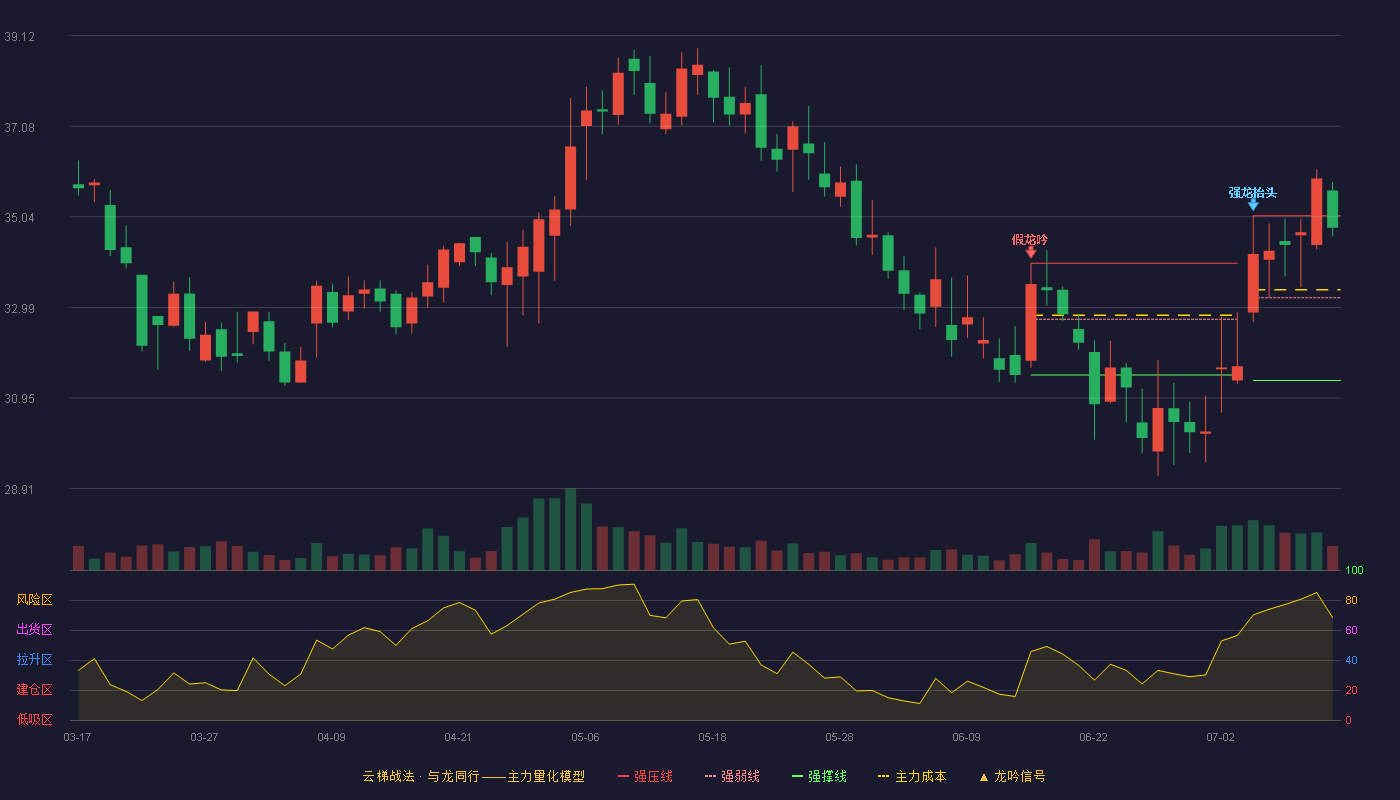Click the 建仓区 zone label
1400x800 pixels.
coord(34,690)
